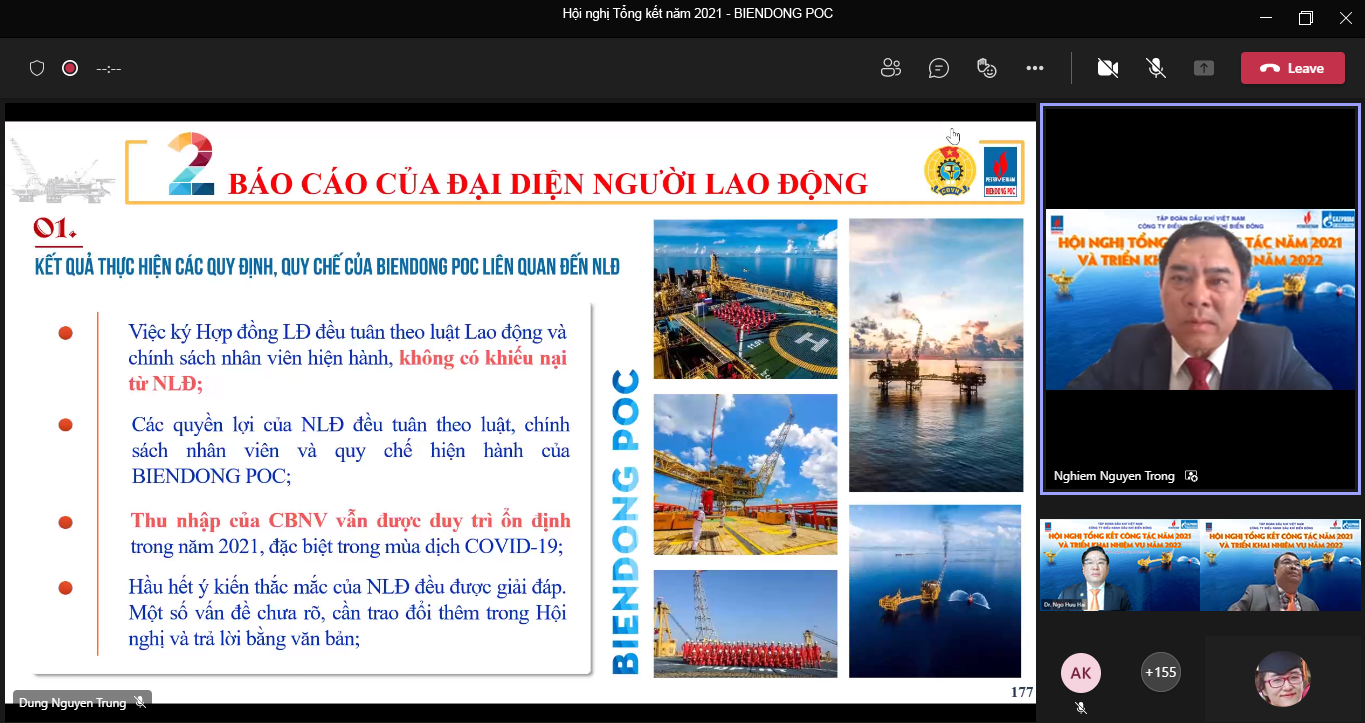Click the AK participant avatar

click(1081, 673)
